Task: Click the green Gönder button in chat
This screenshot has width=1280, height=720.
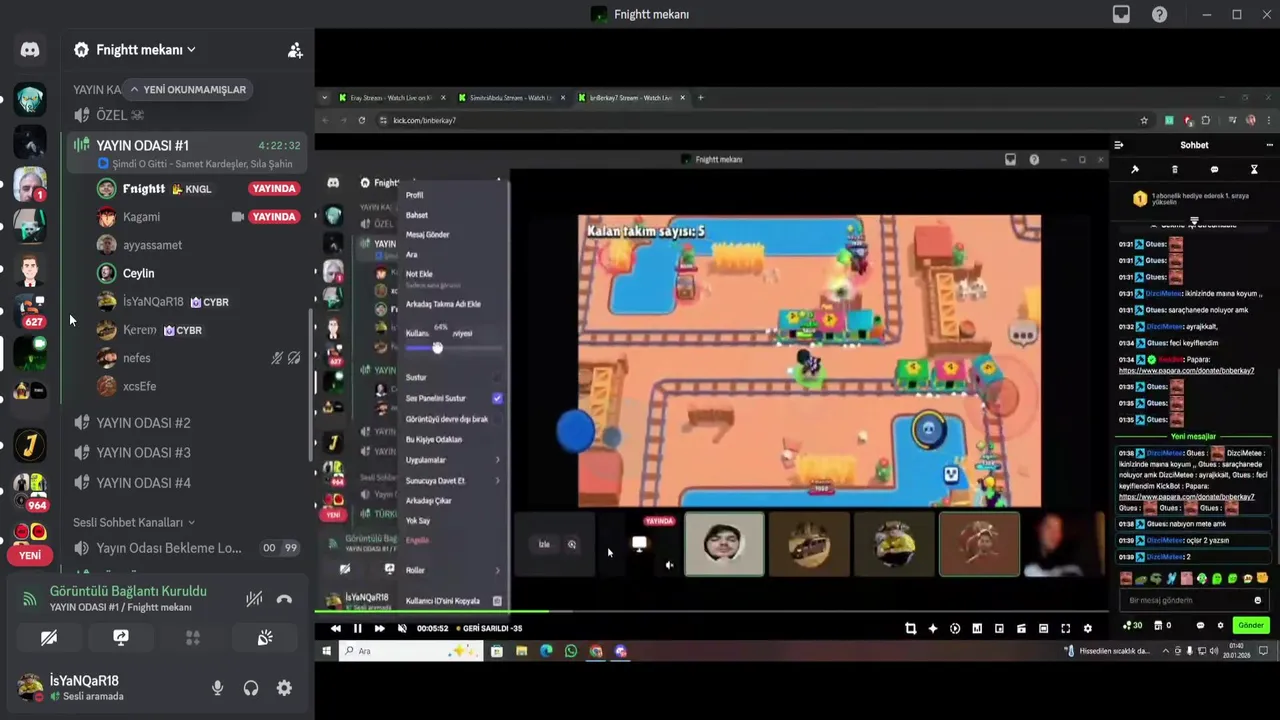Action: pyautogui.click(x=1251, y=625)
